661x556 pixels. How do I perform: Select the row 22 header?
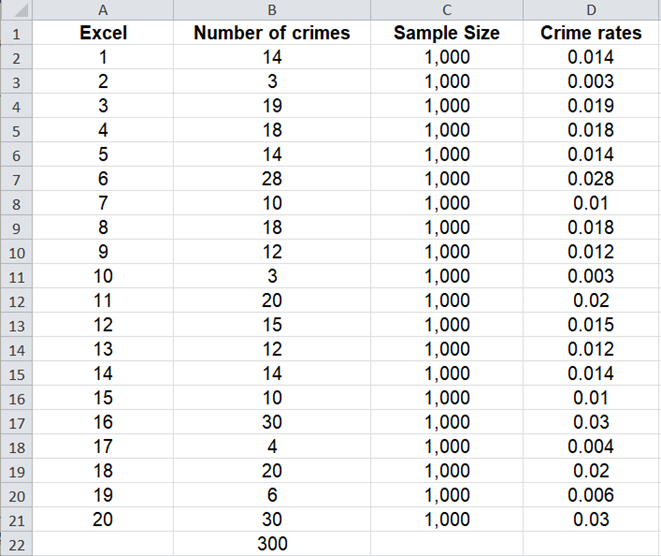point(17,544)
